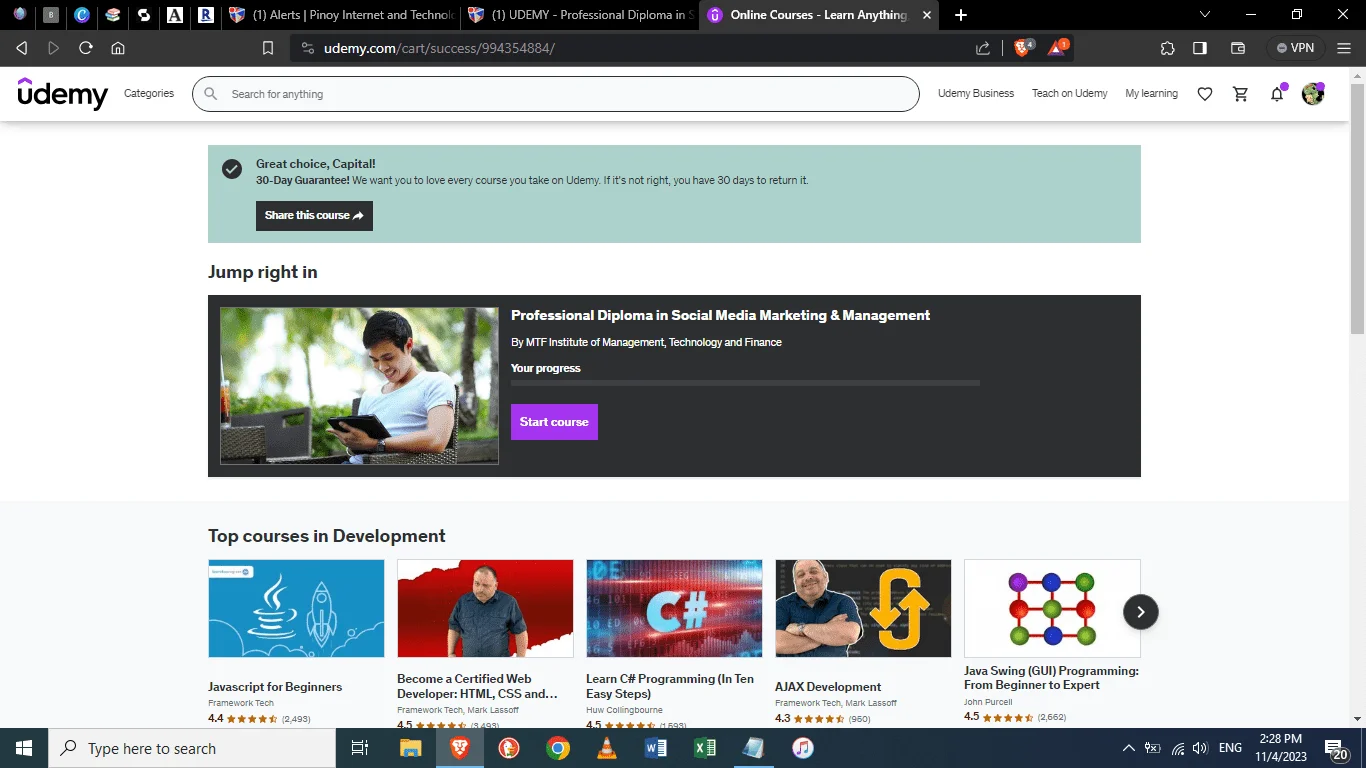This screenshot has width=1366, height=768.
Task: Open the notifications bell icon
Action: click(x=1277, y=94)
